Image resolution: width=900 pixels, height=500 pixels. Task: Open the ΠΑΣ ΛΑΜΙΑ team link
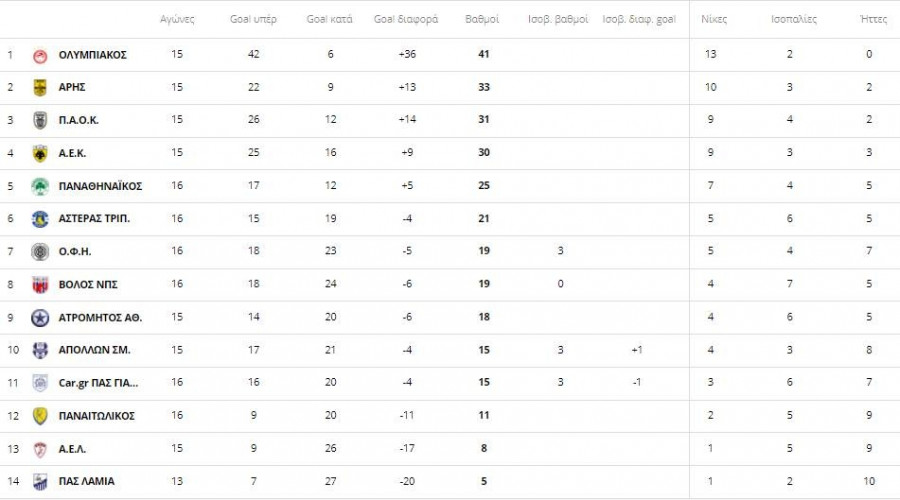click(87, 481)
